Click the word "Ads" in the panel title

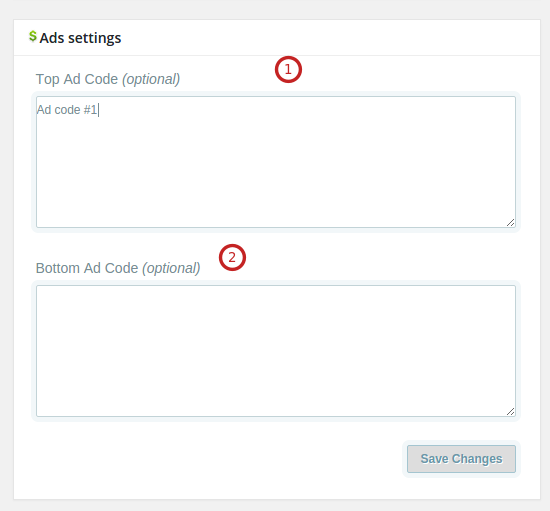pyautogui.click(x=52, y=38)
